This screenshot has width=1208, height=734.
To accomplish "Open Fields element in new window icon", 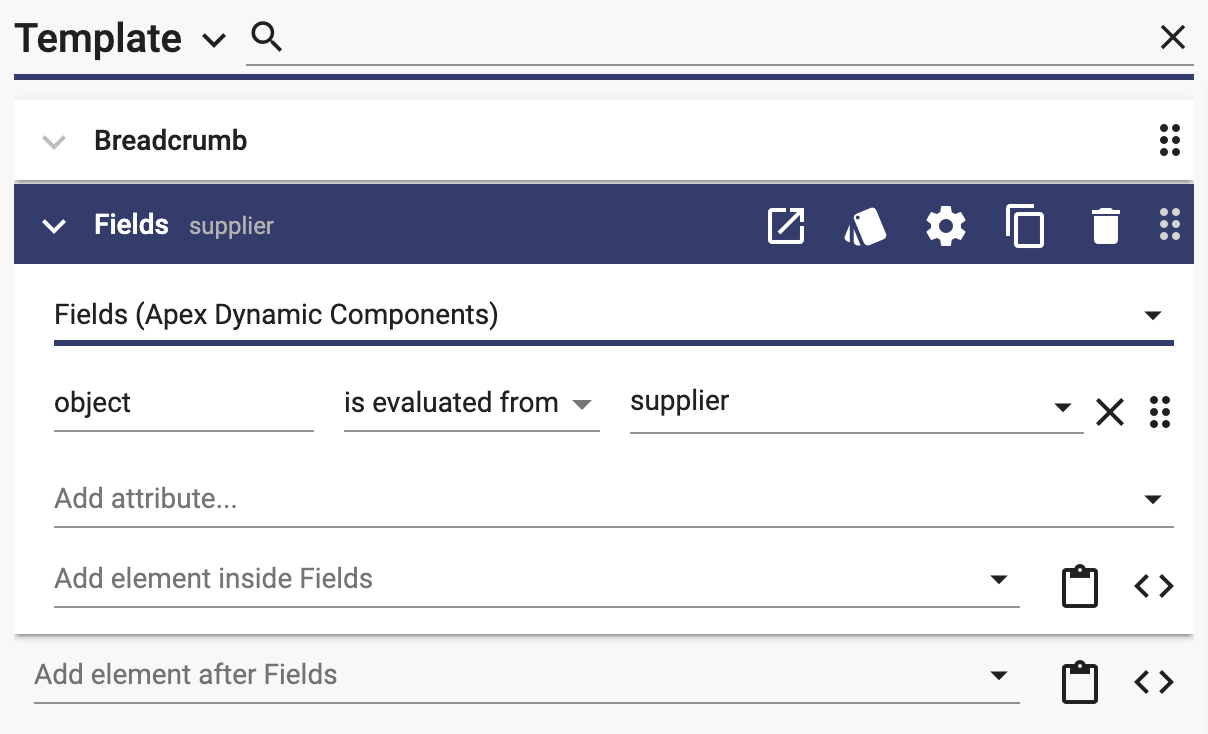I will point(786,225).
